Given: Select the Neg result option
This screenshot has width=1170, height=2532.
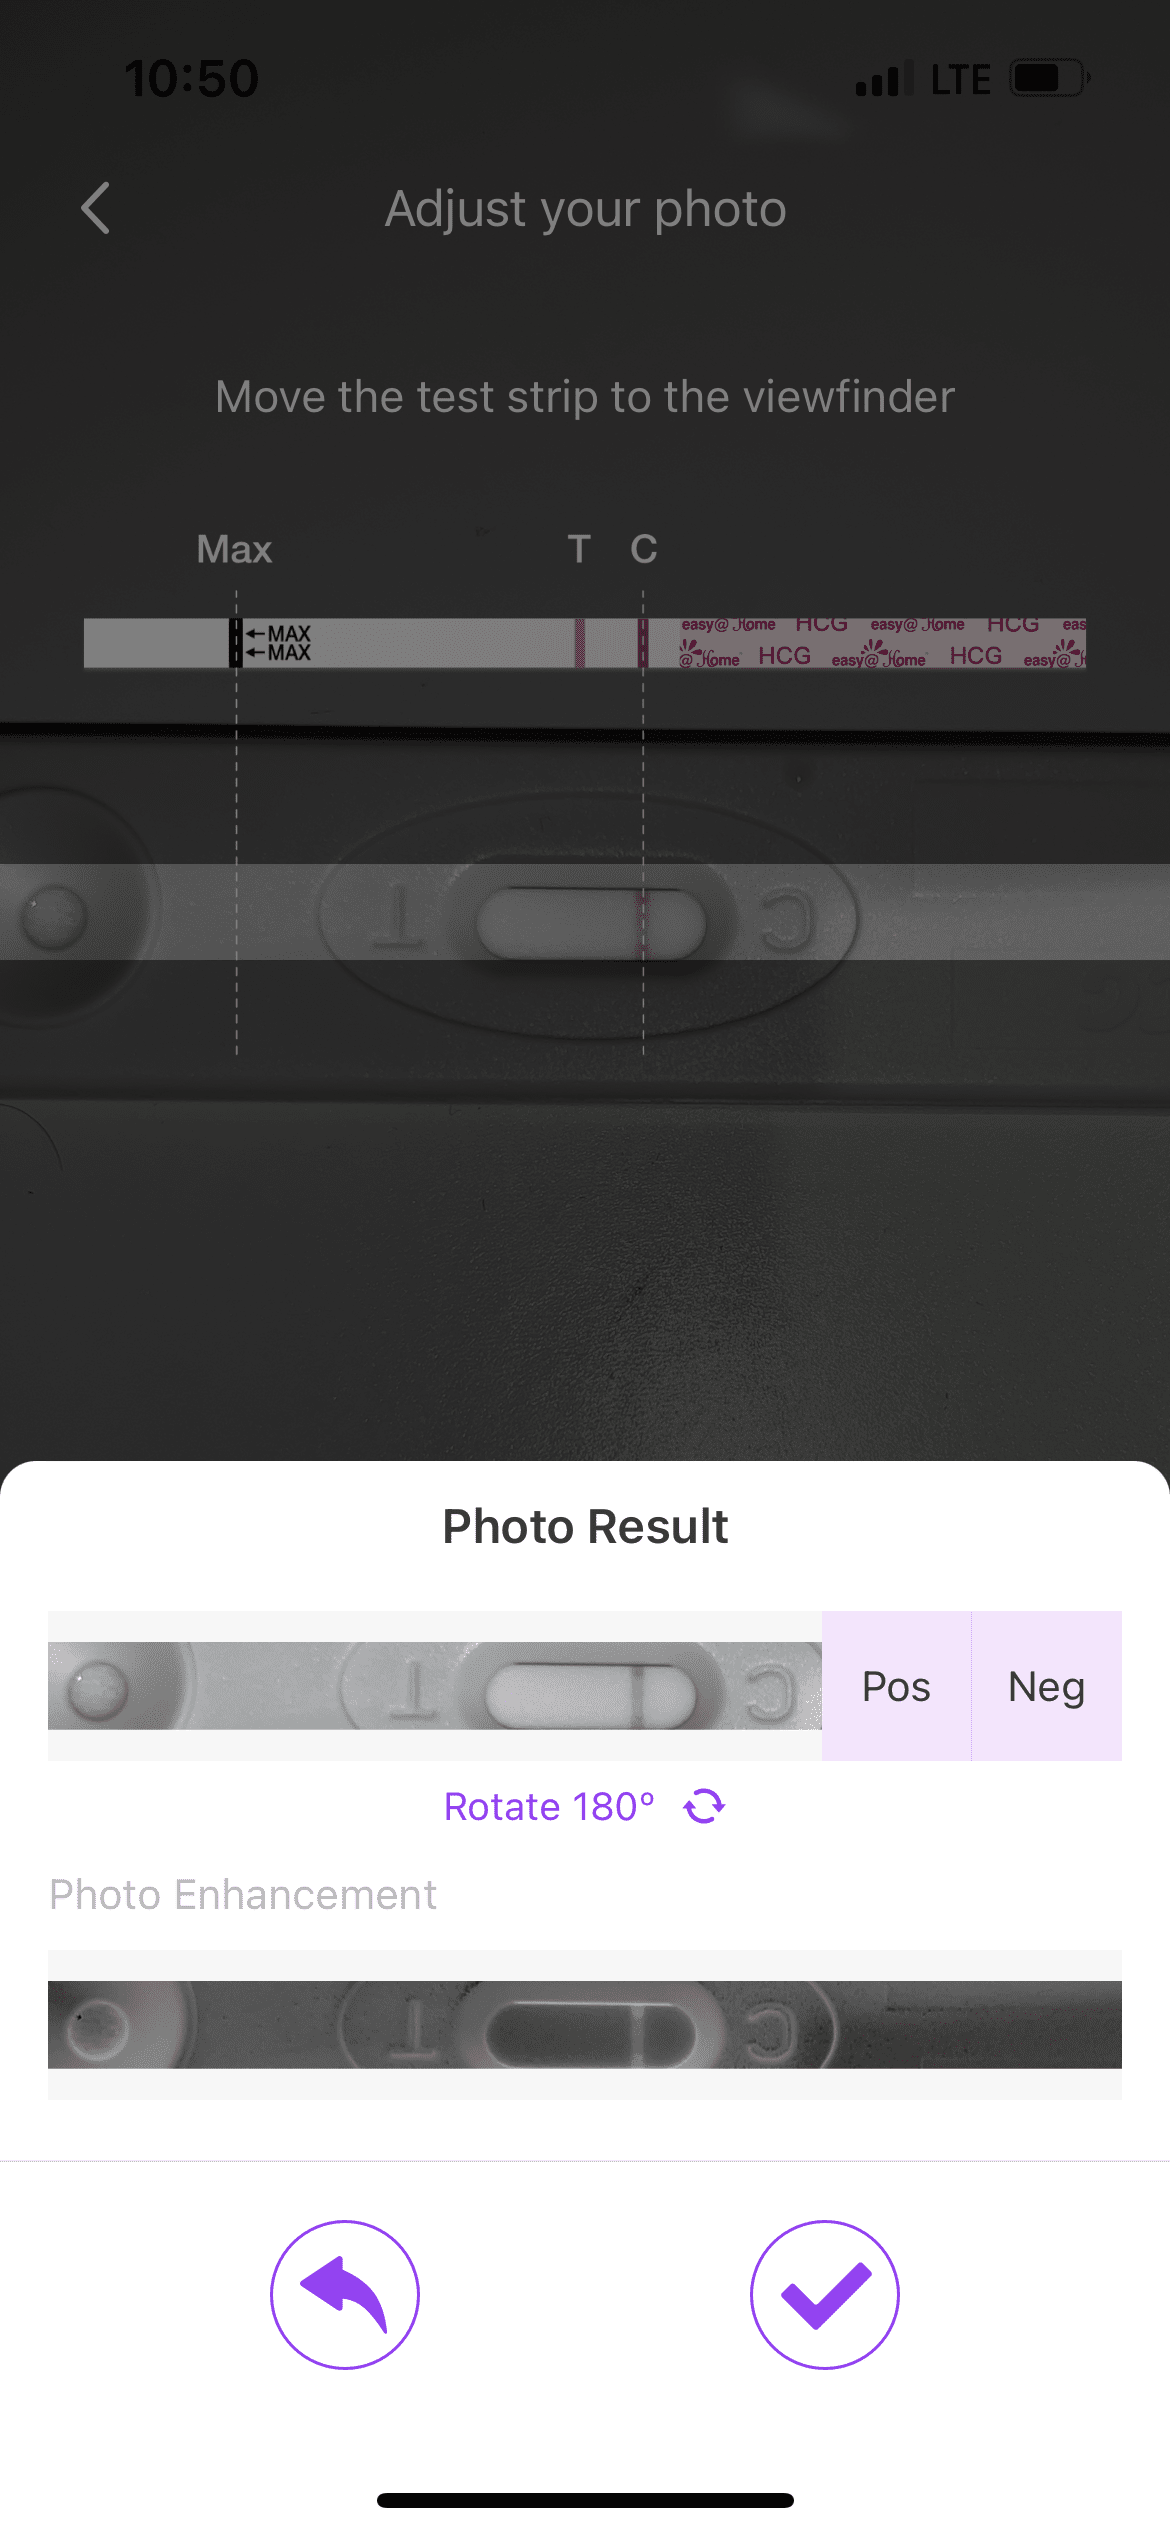Looking at the screenshot, I should pos(1046,1686).
